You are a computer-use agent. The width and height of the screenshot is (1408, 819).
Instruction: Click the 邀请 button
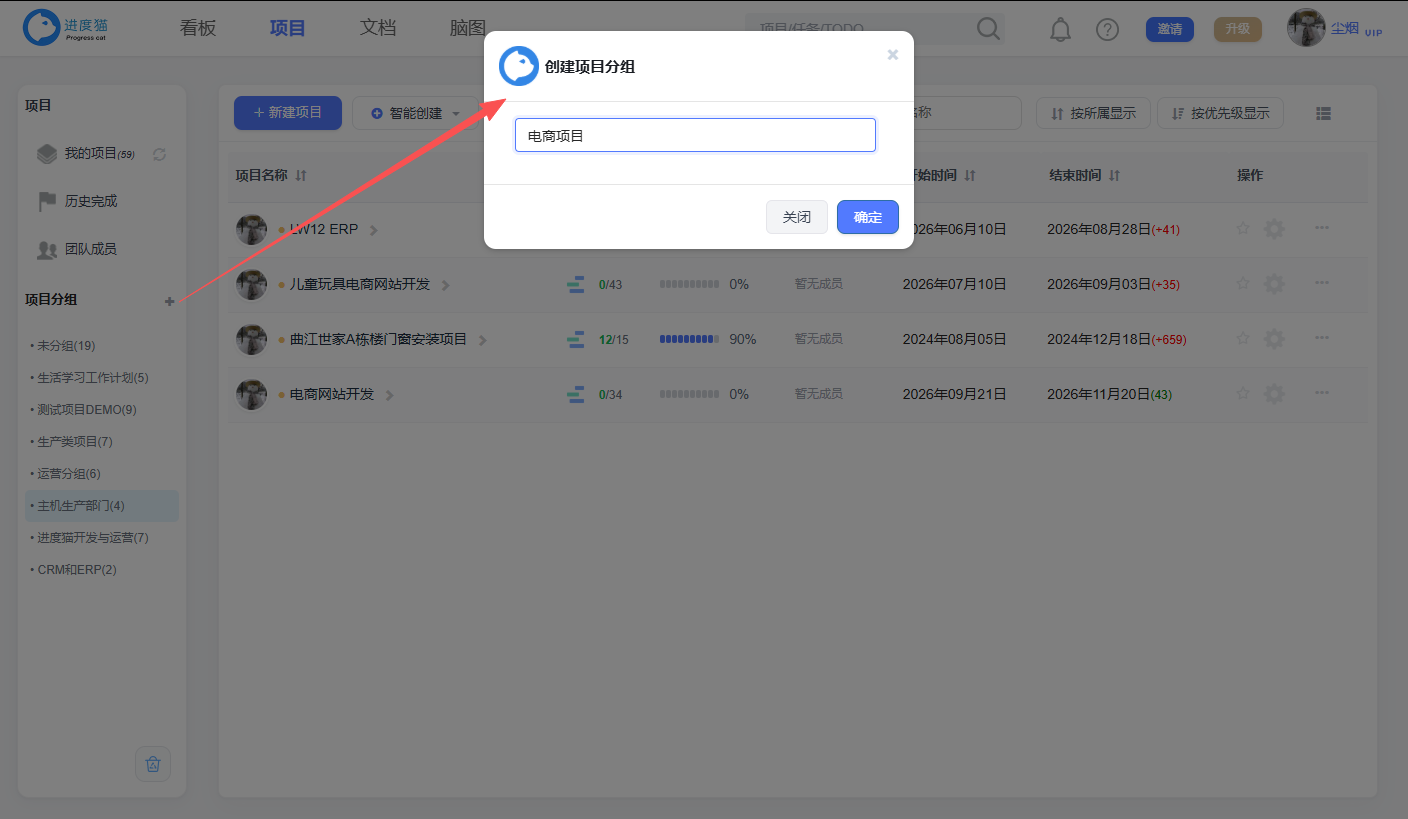tap(1170, 29)
